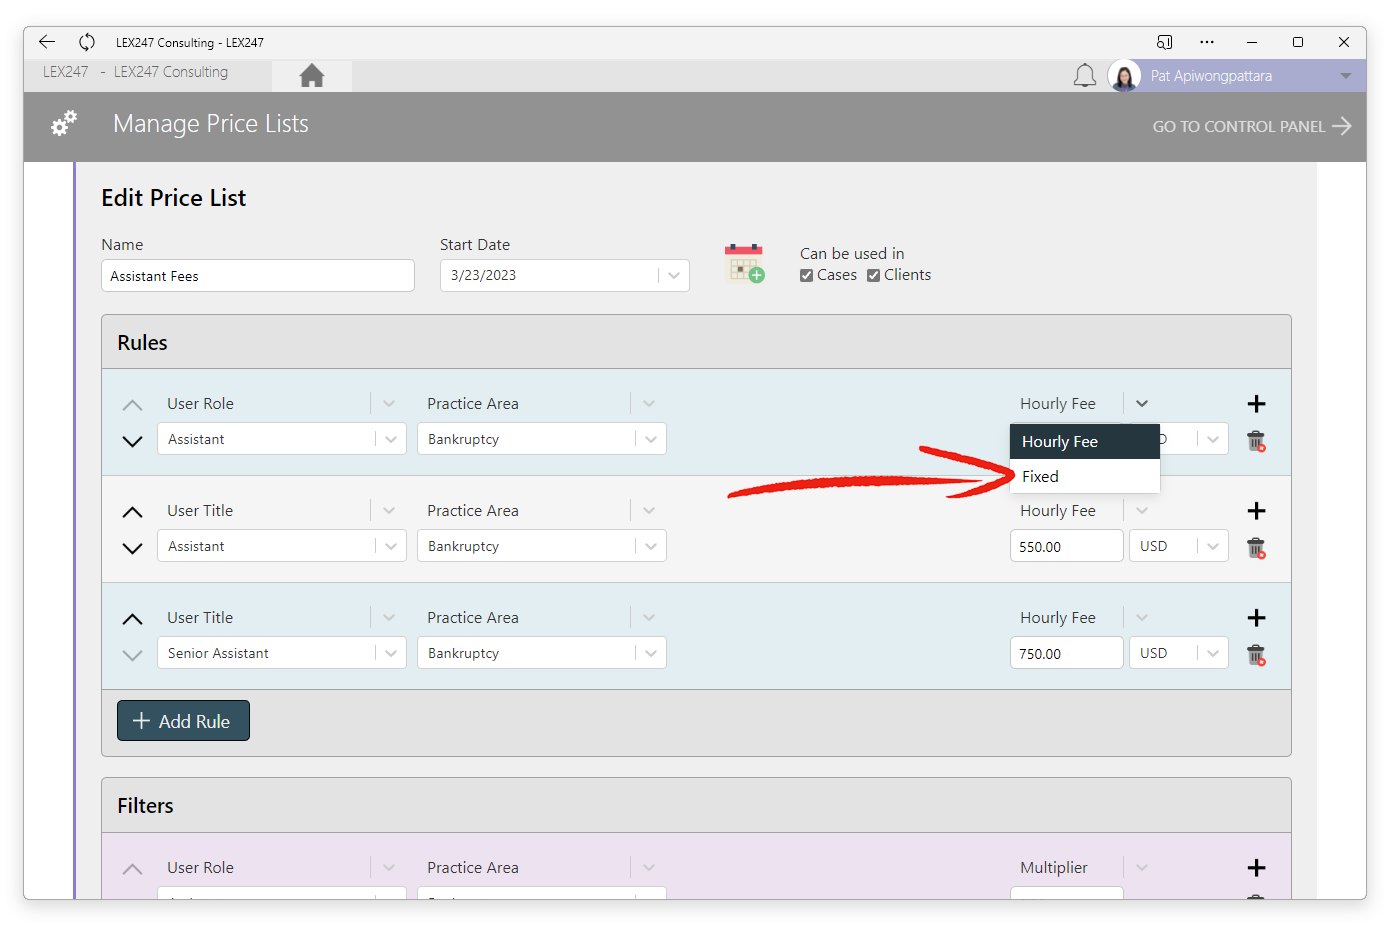The image size is (1390, 925).
Task: Go back with the back arrow
Action: coord(47,42)
